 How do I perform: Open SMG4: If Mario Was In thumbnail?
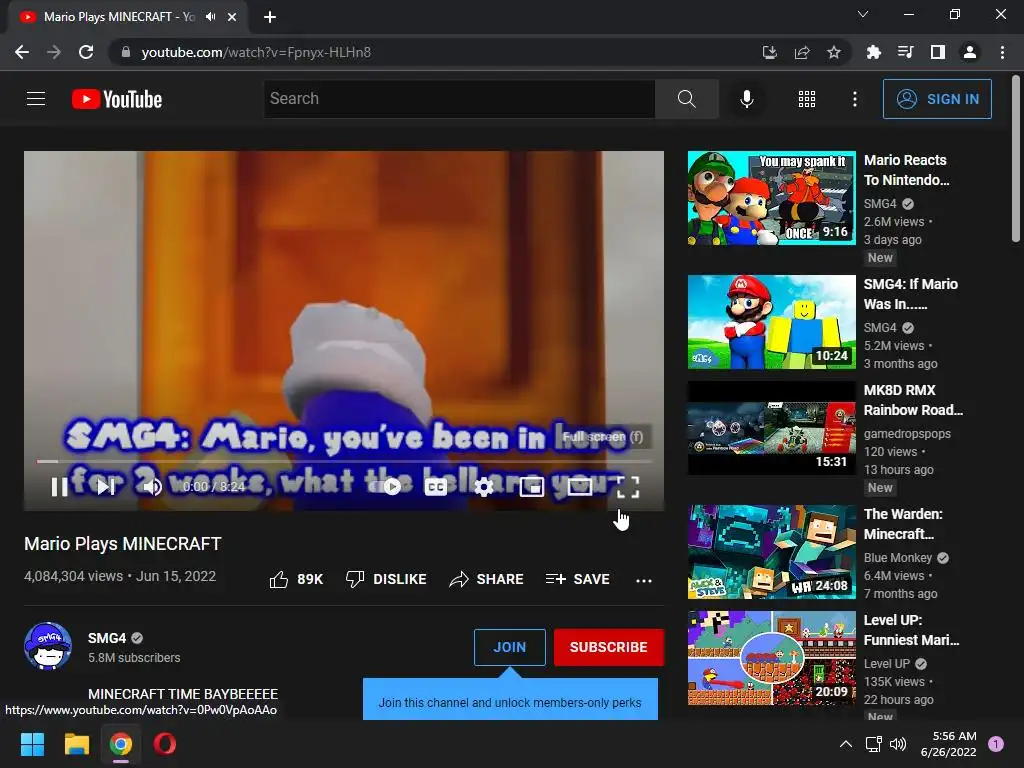(771, 322)
